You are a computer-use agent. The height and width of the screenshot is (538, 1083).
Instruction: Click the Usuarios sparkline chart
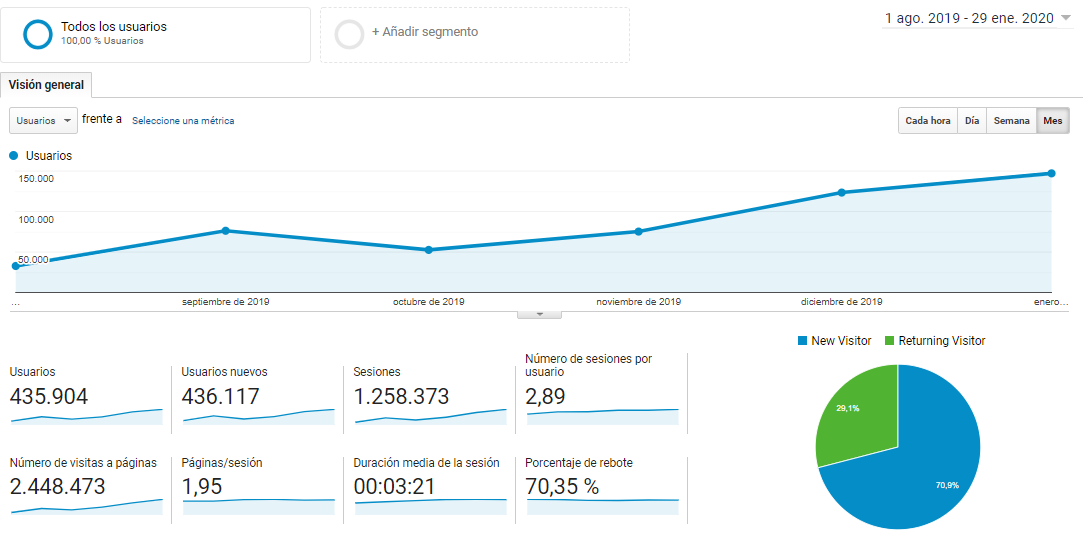click(86, 416)
